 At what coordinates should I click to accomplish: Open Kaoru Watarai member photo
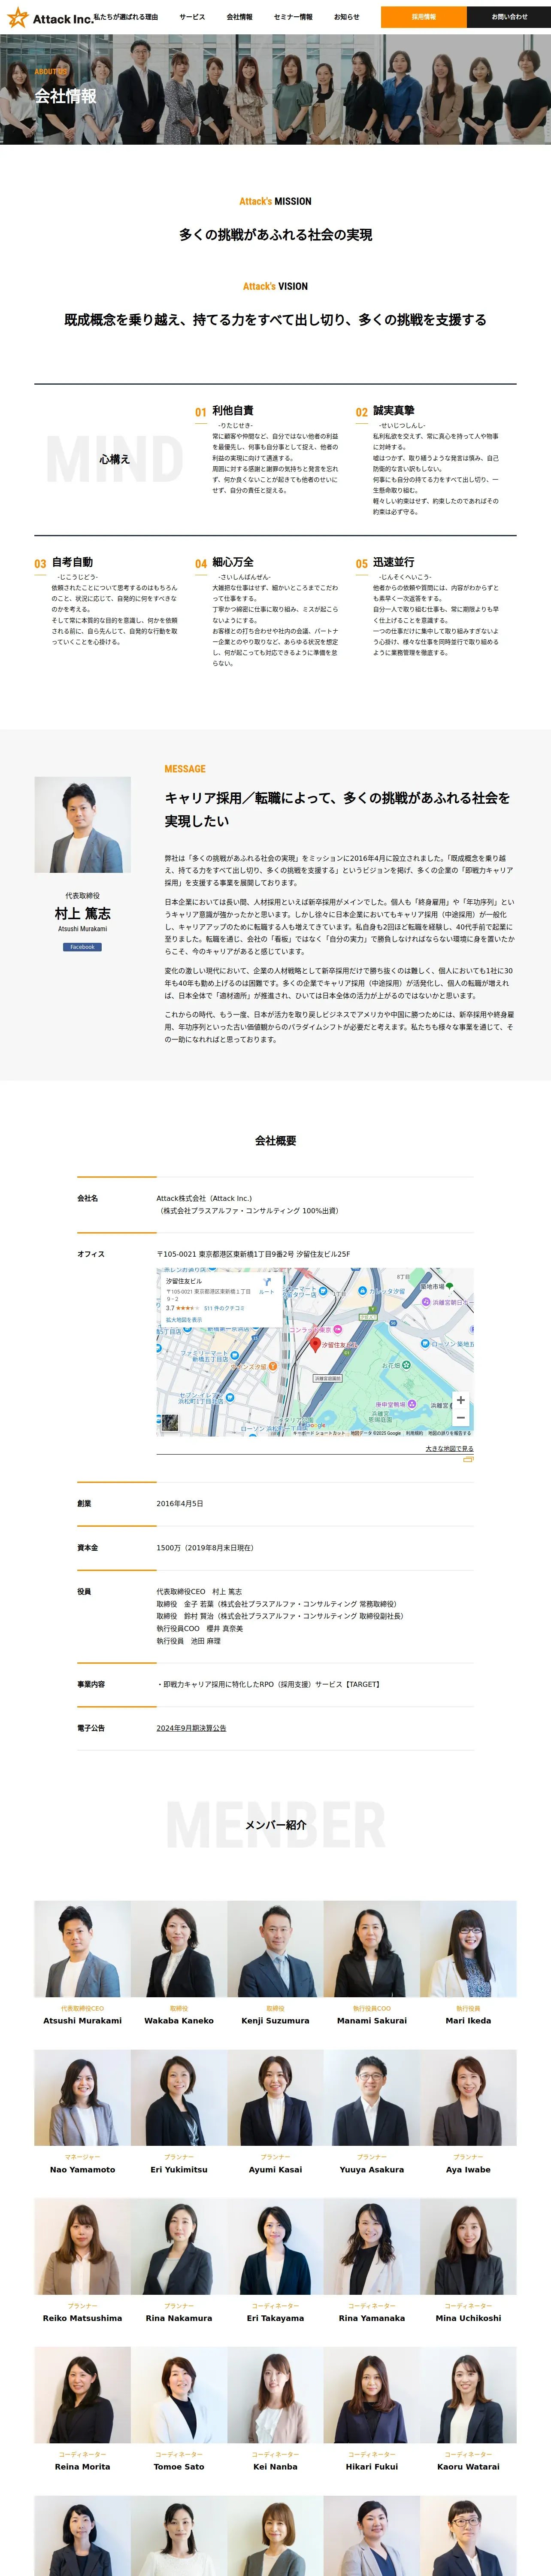click(468, 2395)
